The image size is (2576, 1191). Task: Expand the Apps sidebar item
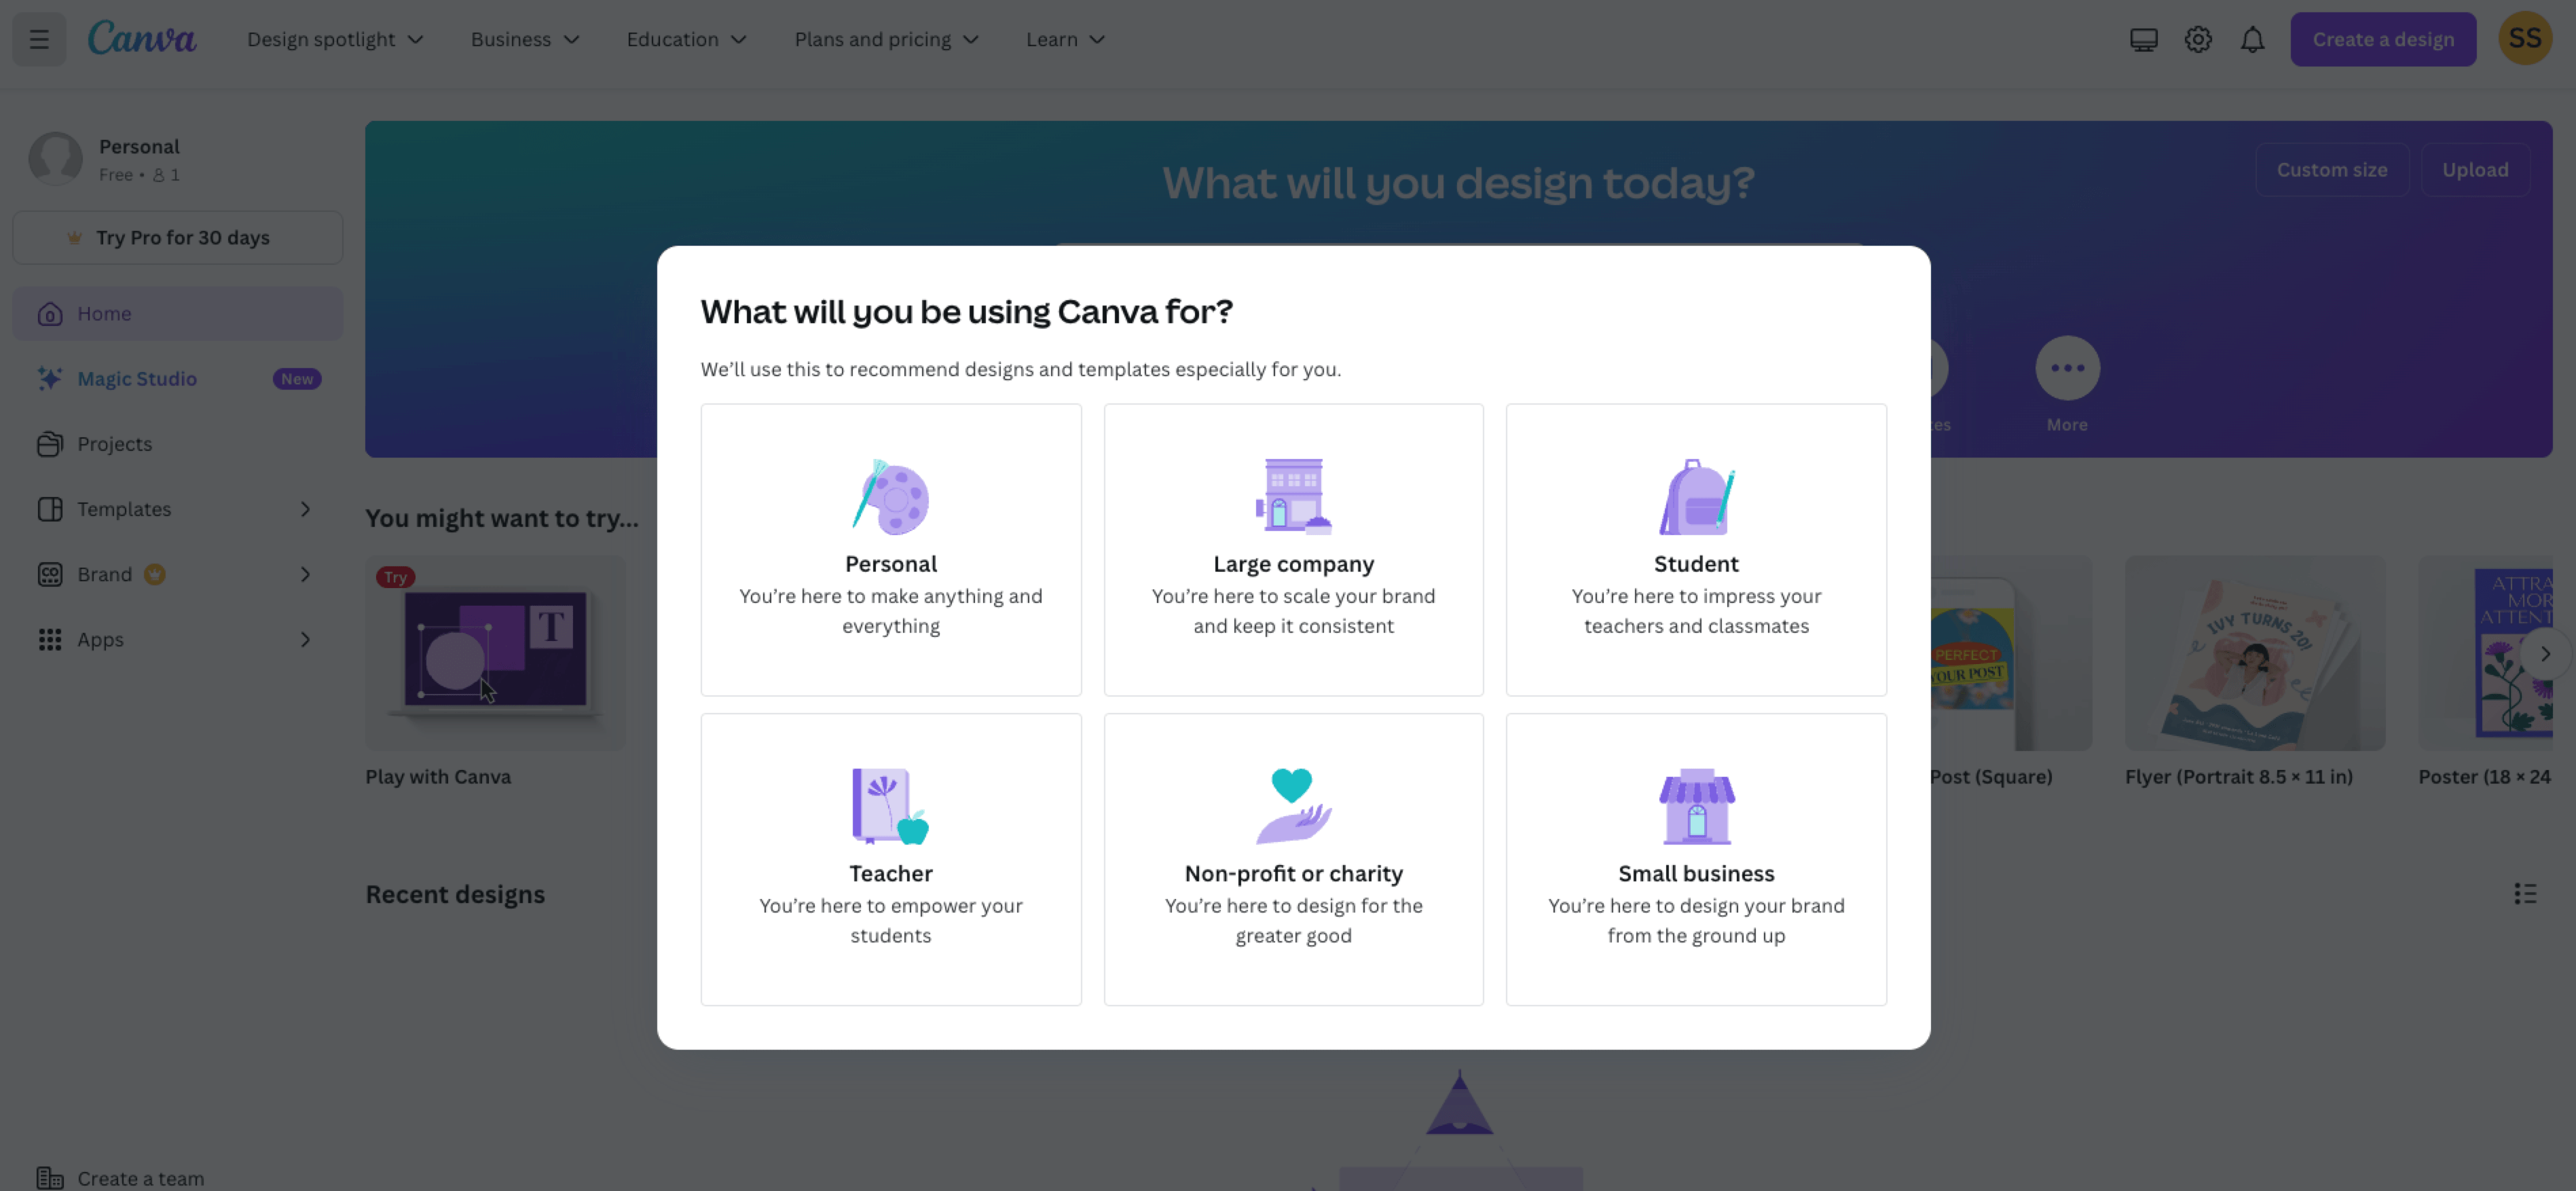100,639
